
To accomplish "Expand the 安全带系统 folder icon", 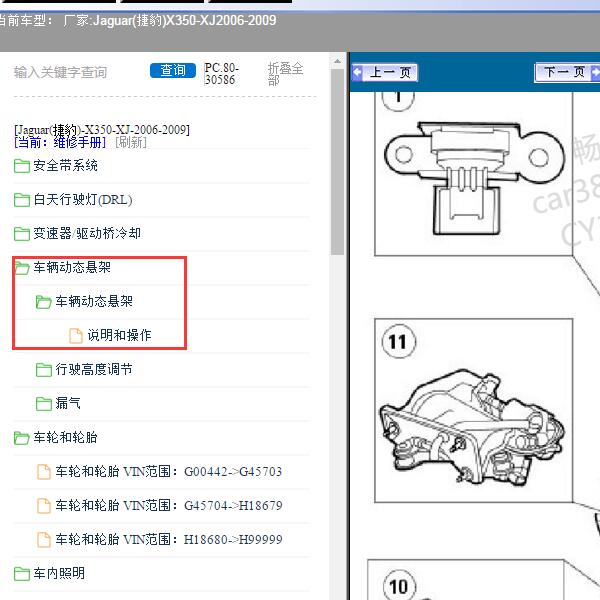I will pyautogui.click(x=22, y=166).
